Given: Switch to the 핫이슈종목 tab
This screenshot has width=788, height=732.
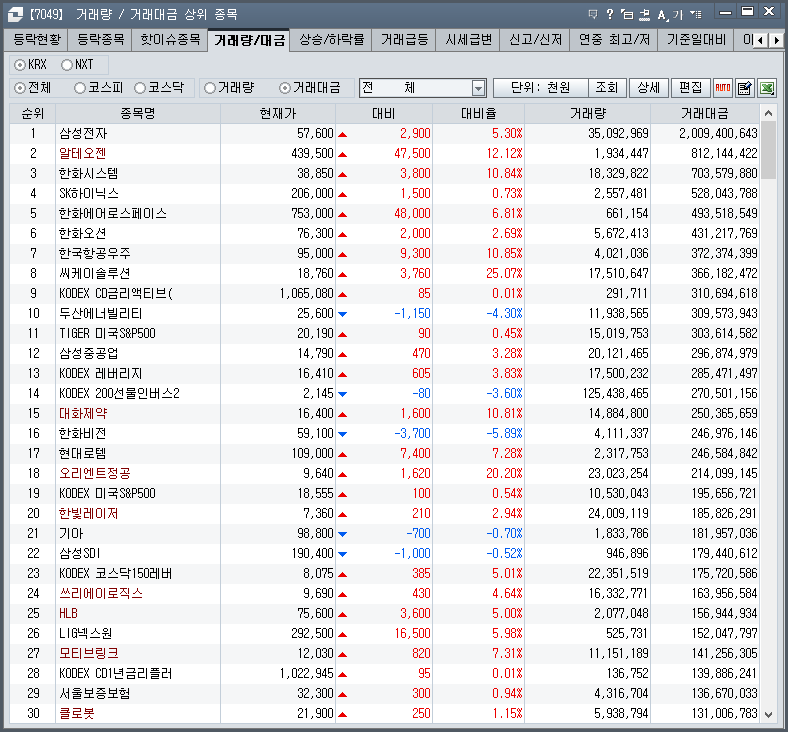Looking at the screenshot, I should [x=170, y=40].
